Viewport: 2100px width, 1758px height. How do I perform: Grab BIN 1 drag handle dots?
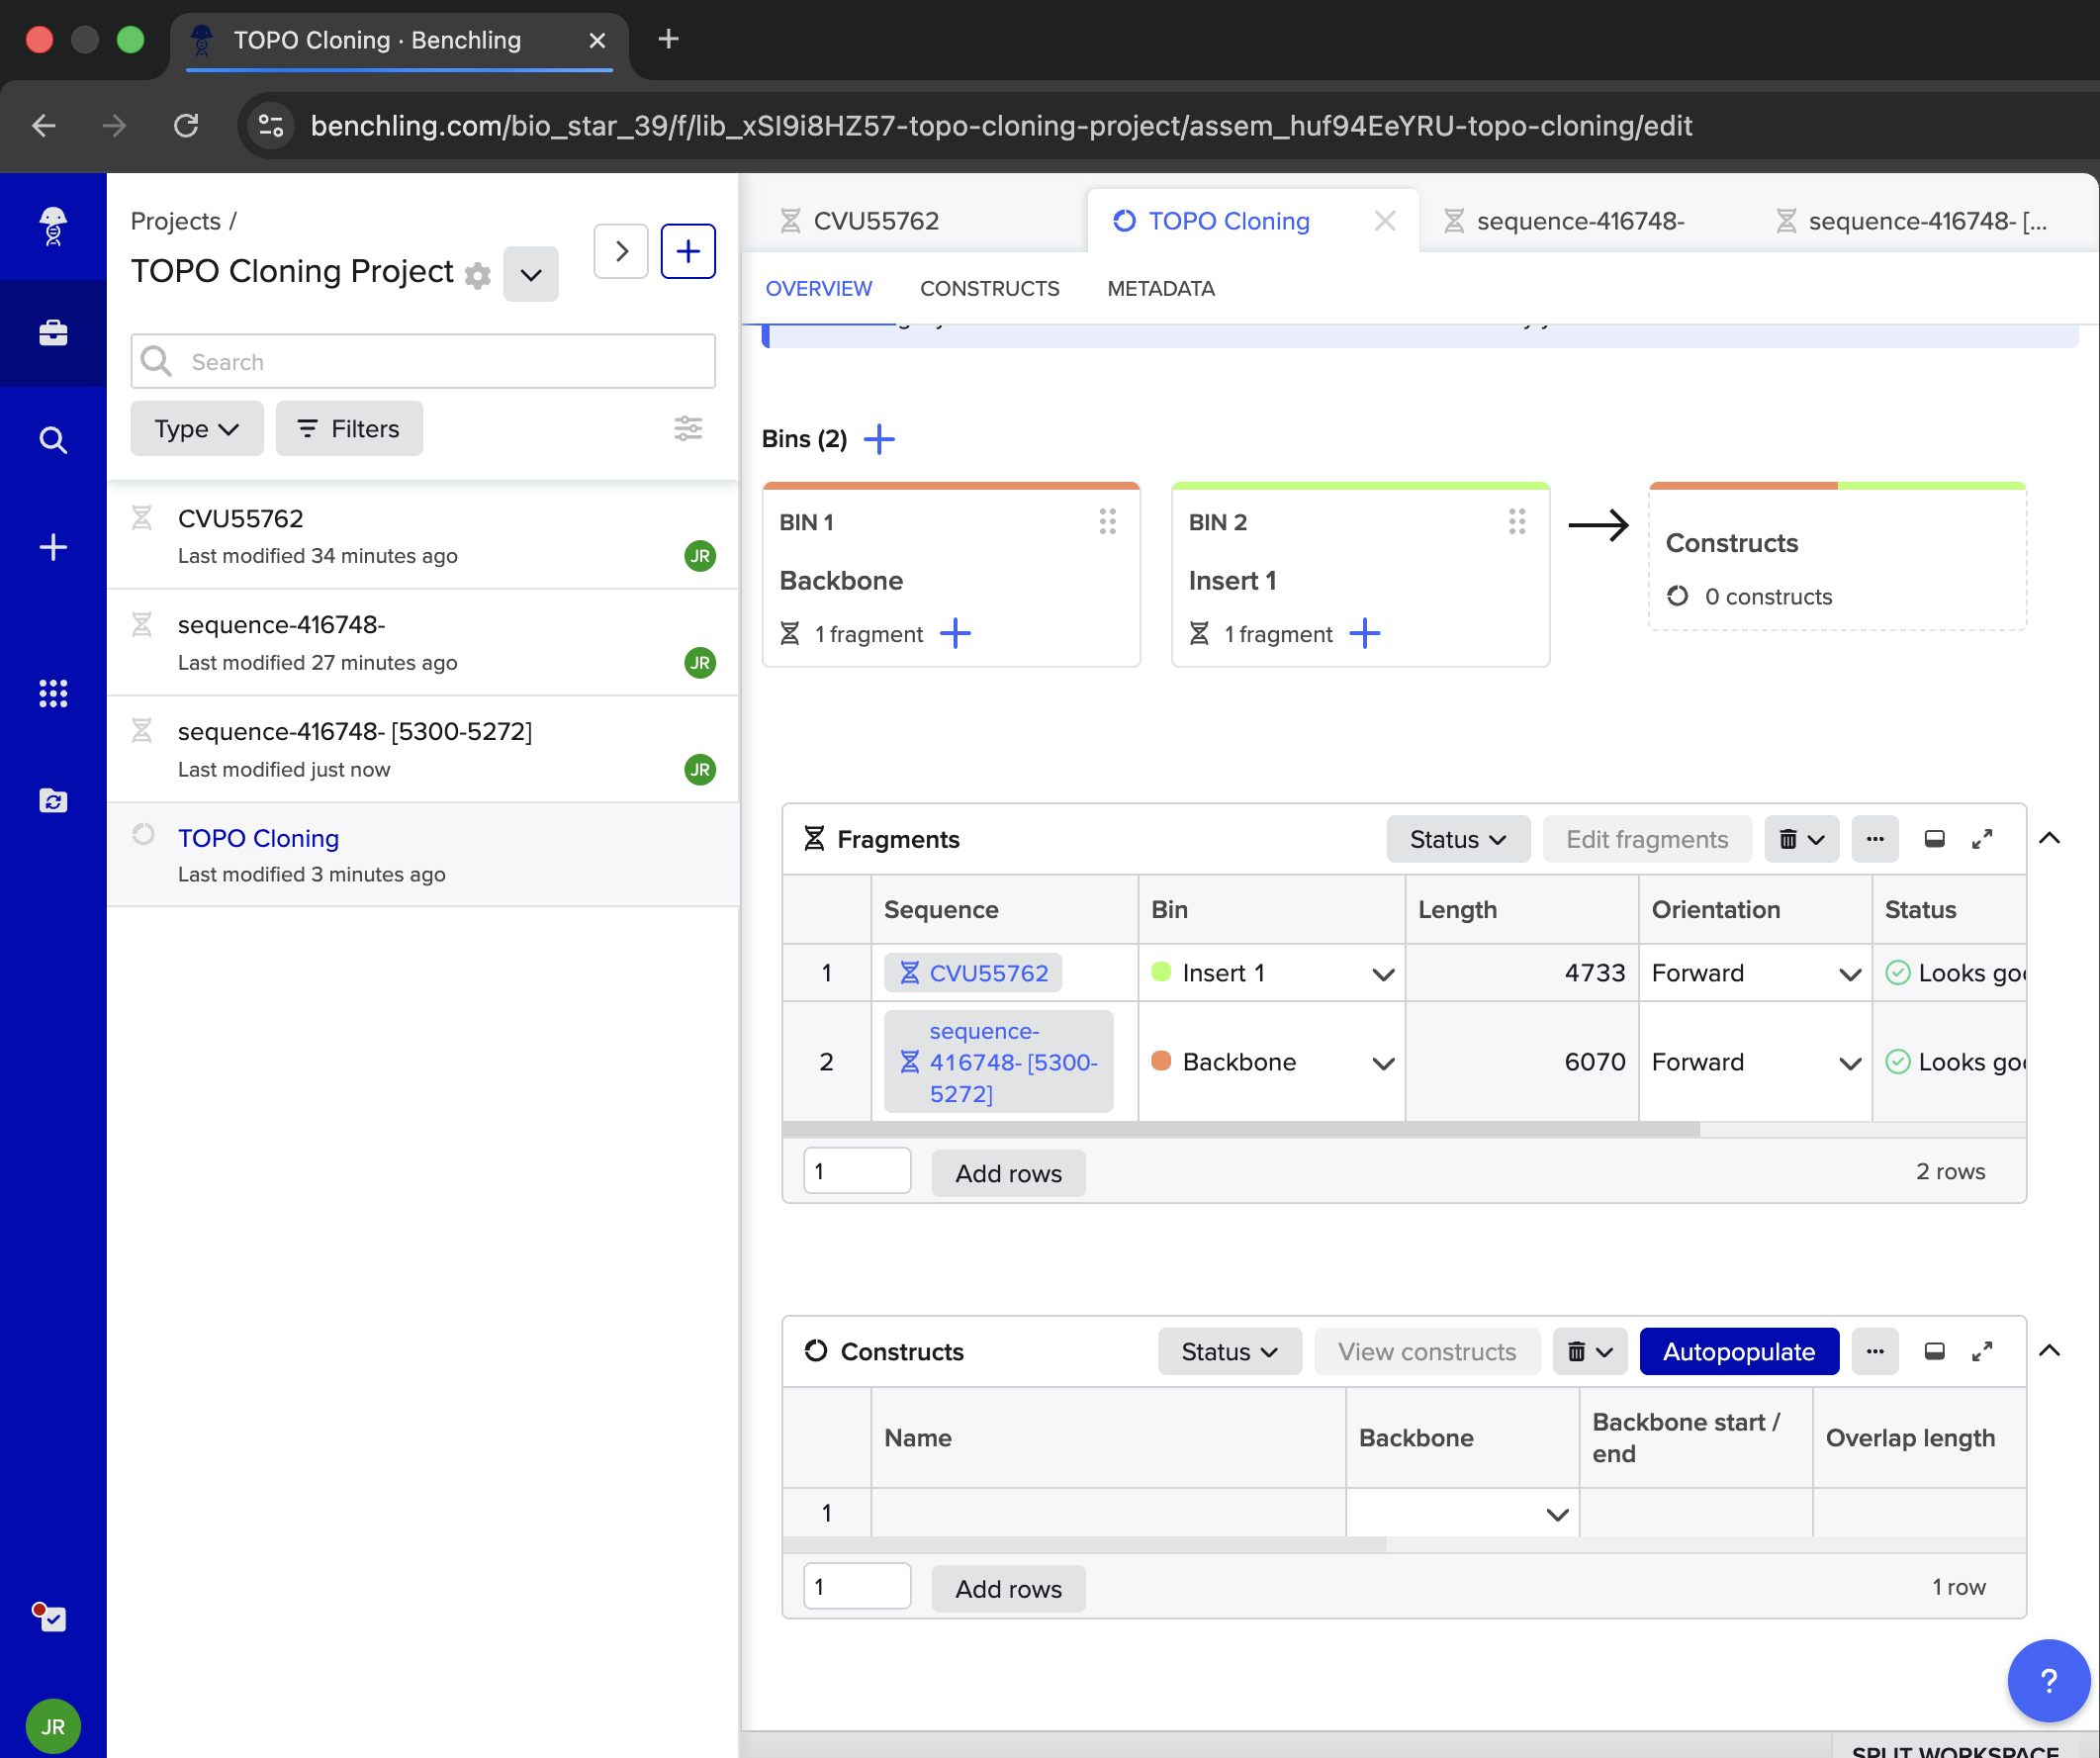[1107, 521]
